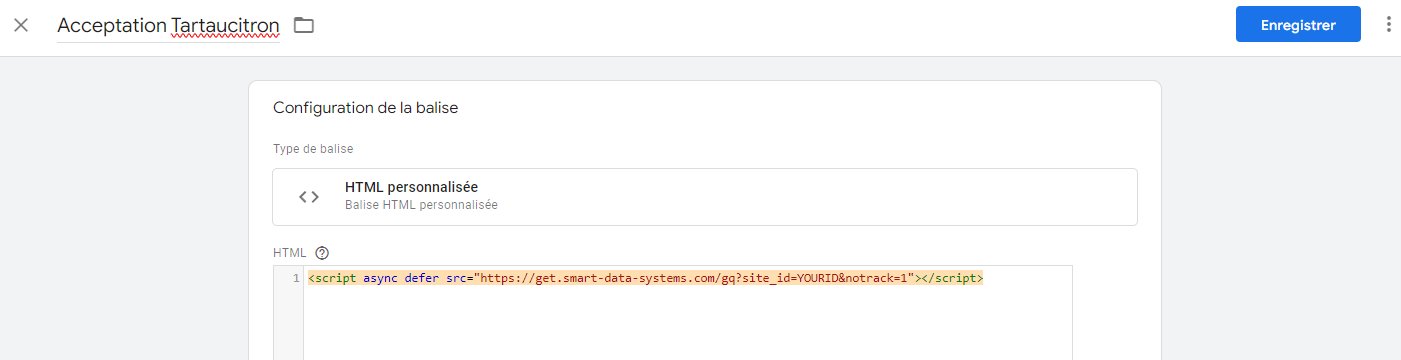Image resolution: width=1401 pixels, height=360 pixels.
Task: Click the Configuration de la balise heading
Action: click(365, 108)
